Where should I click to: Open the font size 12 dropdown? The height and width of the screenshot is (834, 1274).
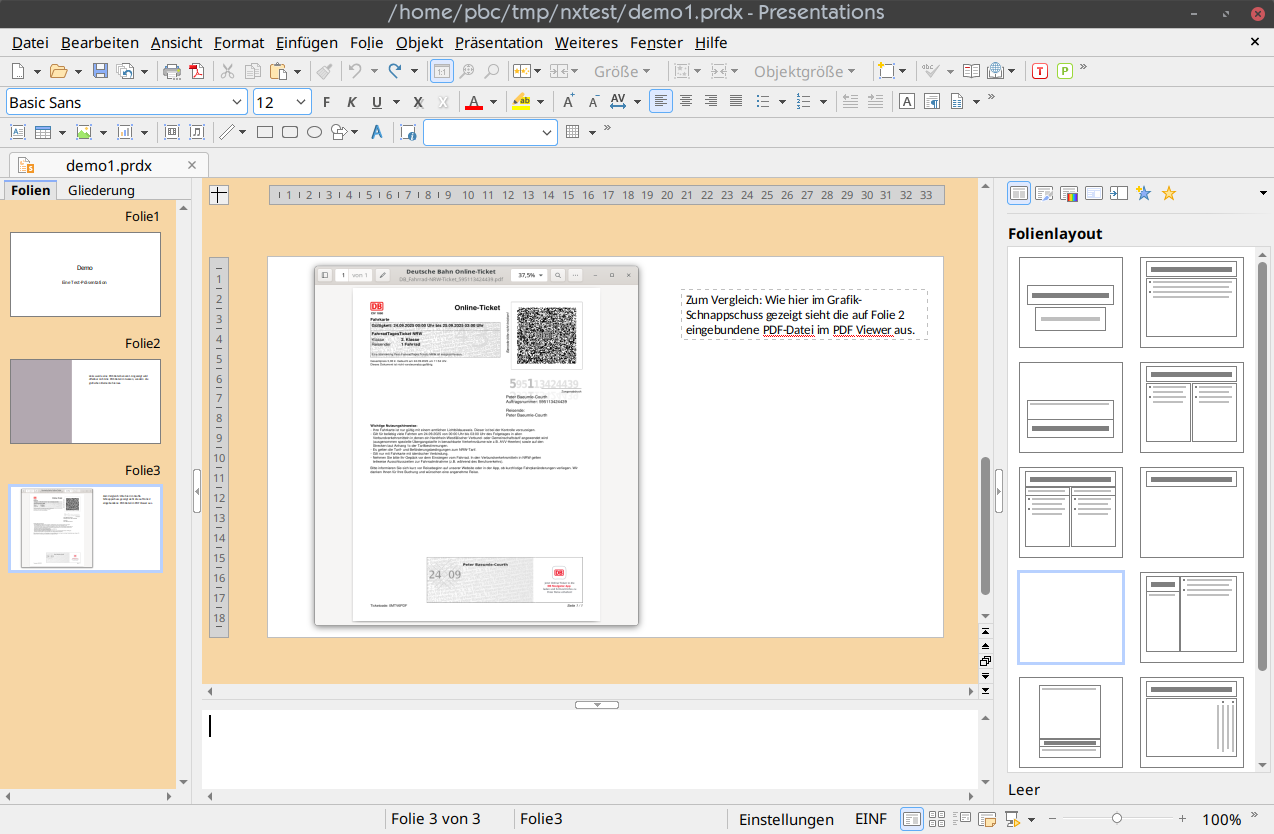[302, 102]
